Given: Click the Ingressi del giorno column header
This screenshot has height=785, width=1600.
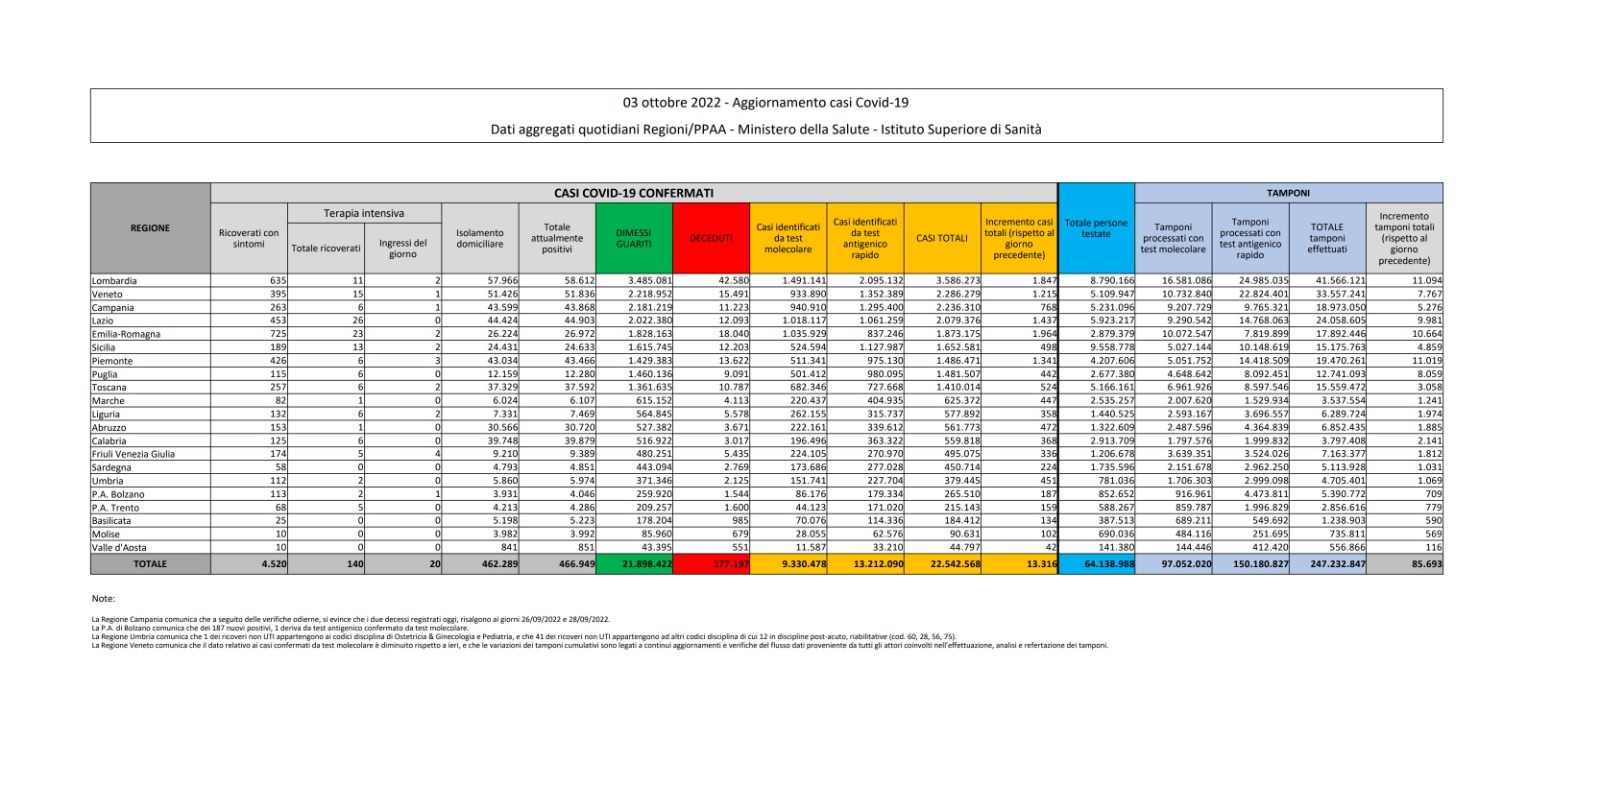Looking at the screenshot, I should tap(402, 248).
